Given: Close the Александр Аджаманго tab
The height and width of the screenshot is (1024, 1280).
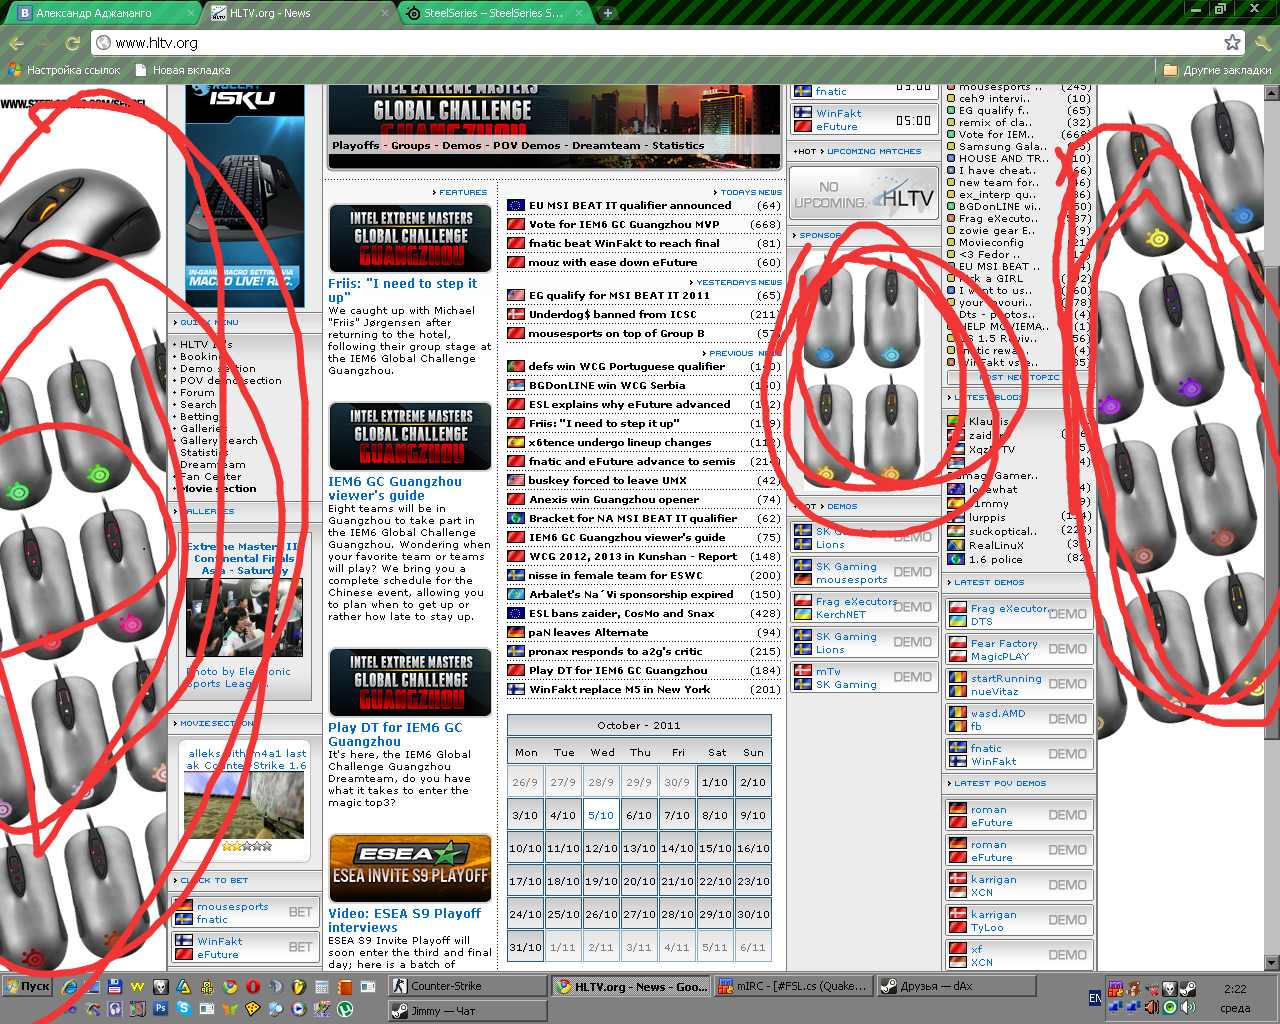Looking at the screenshot, I should pyautogui.click(x=190, y=13).
